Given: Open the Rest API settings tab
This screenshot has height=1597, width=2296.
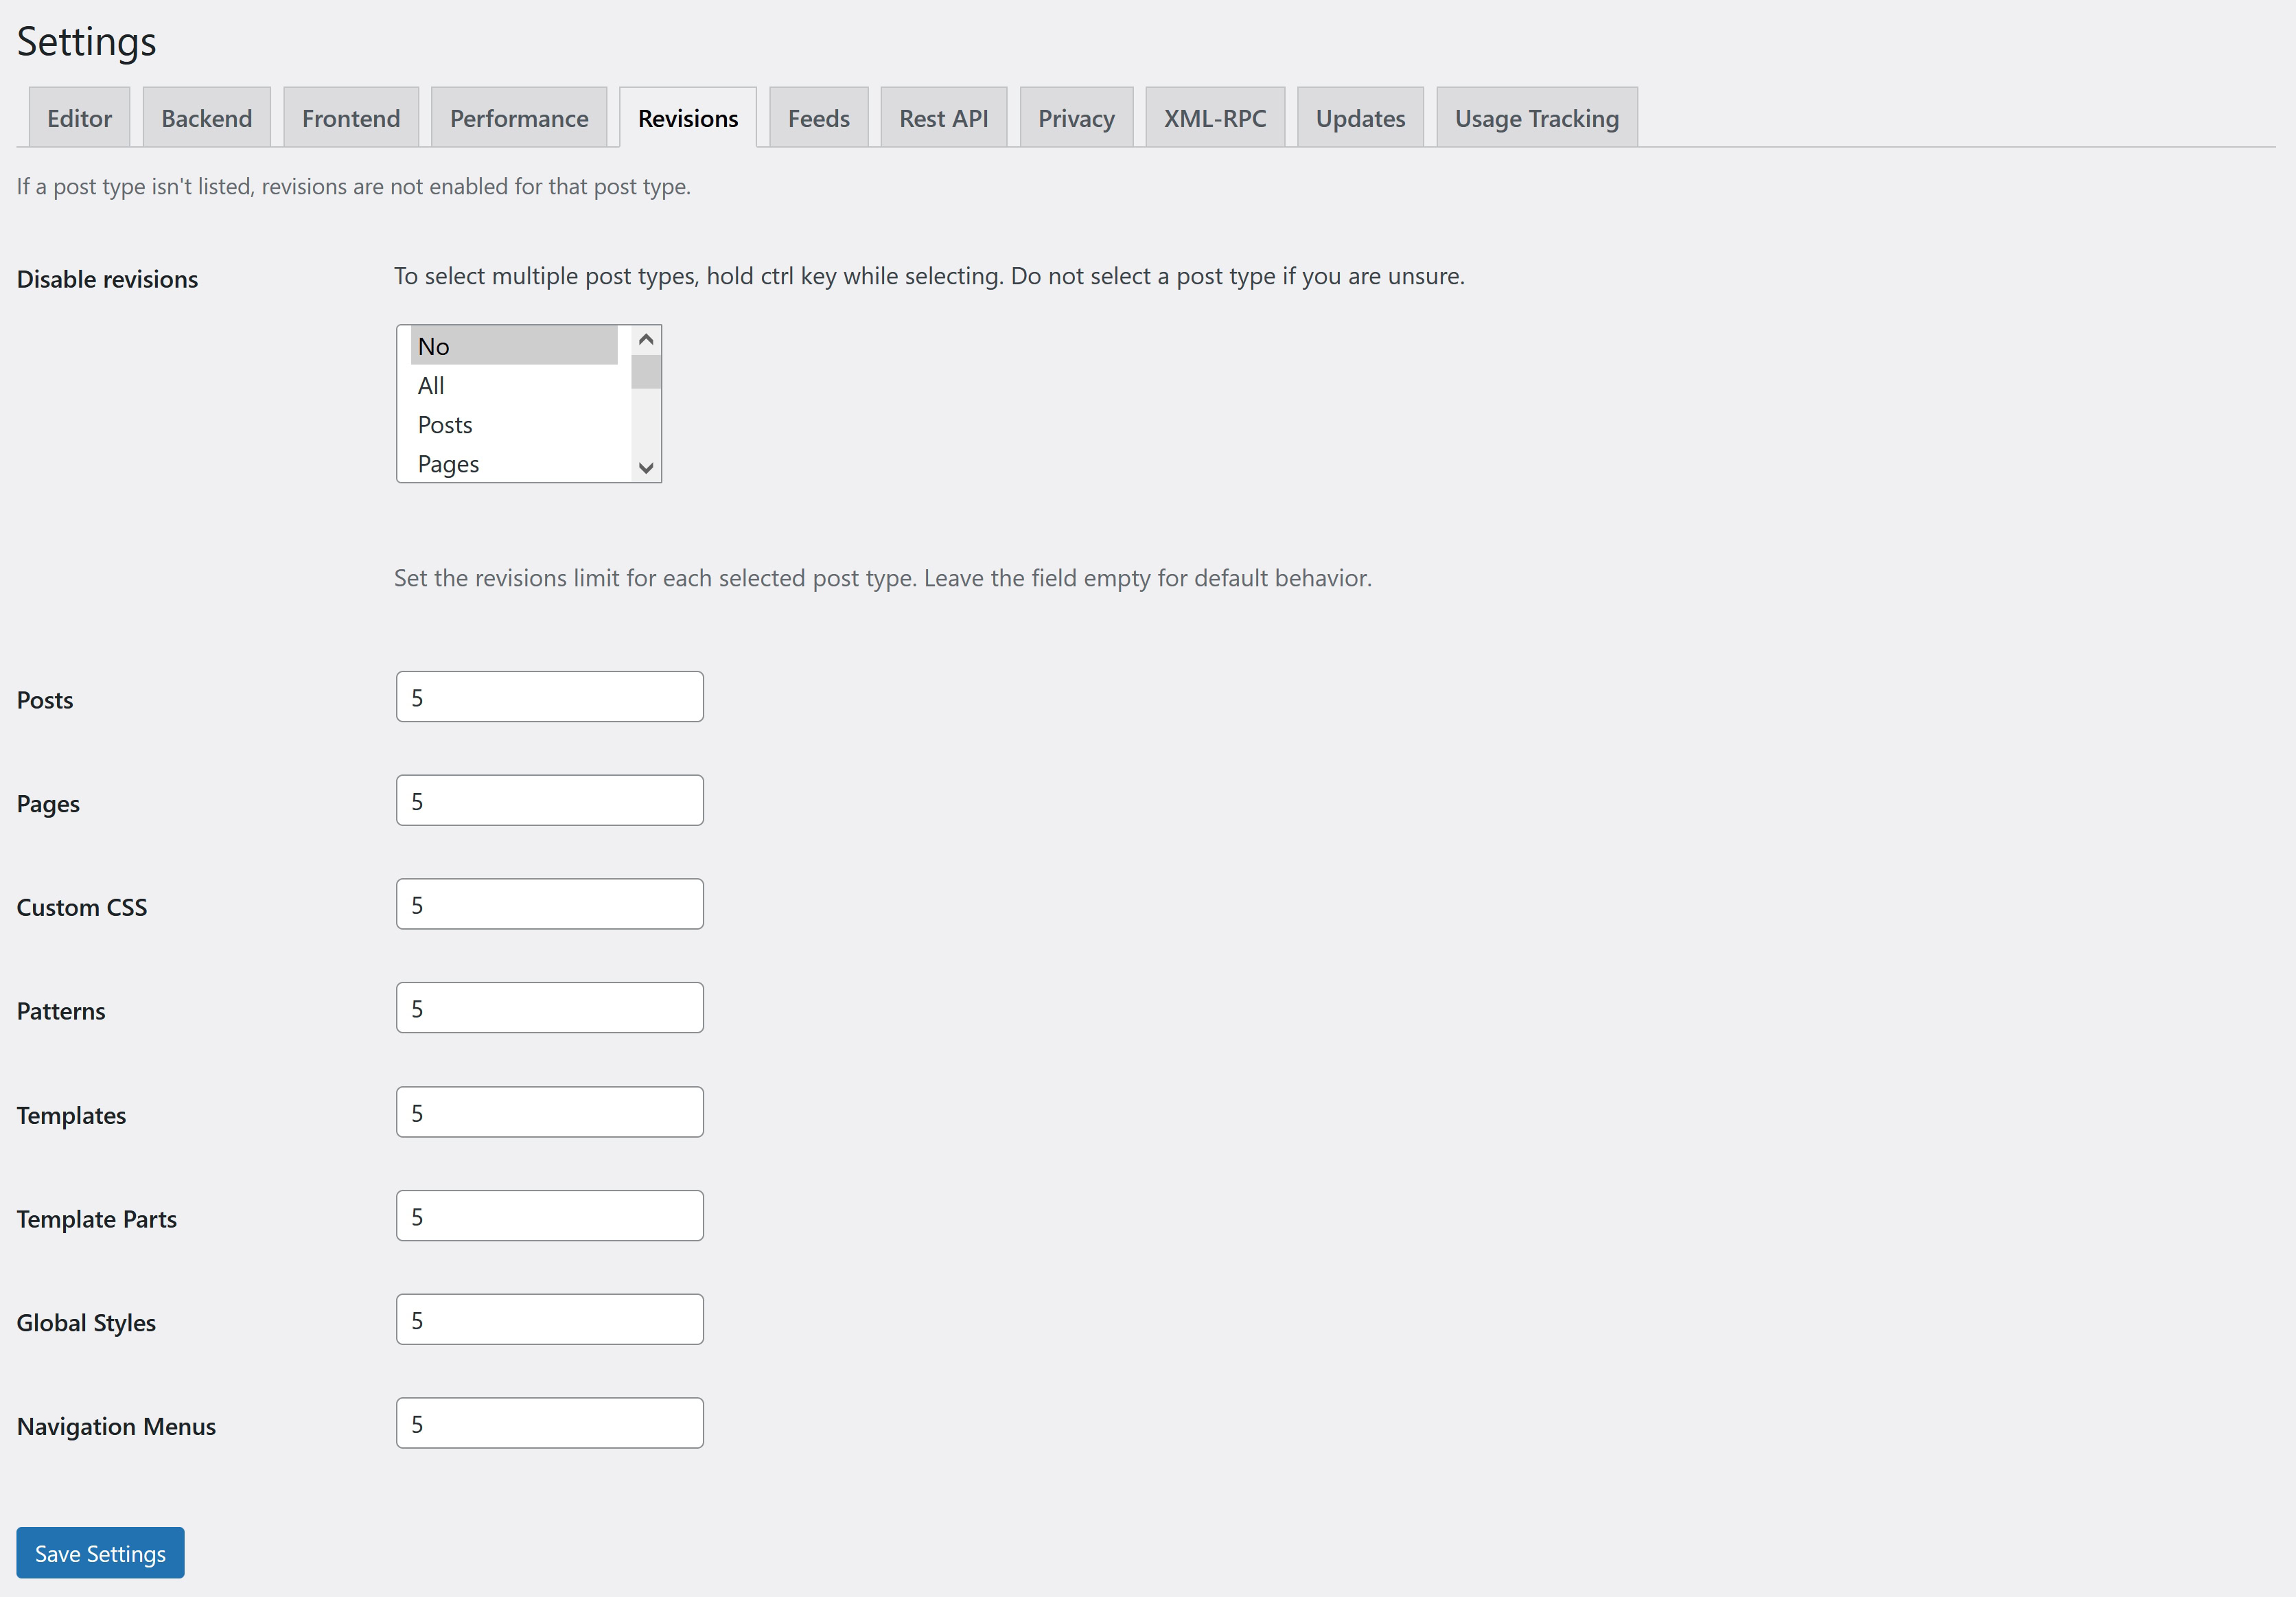Looking at the screenshot, I should pyautogui.click(x=942, y=117).
